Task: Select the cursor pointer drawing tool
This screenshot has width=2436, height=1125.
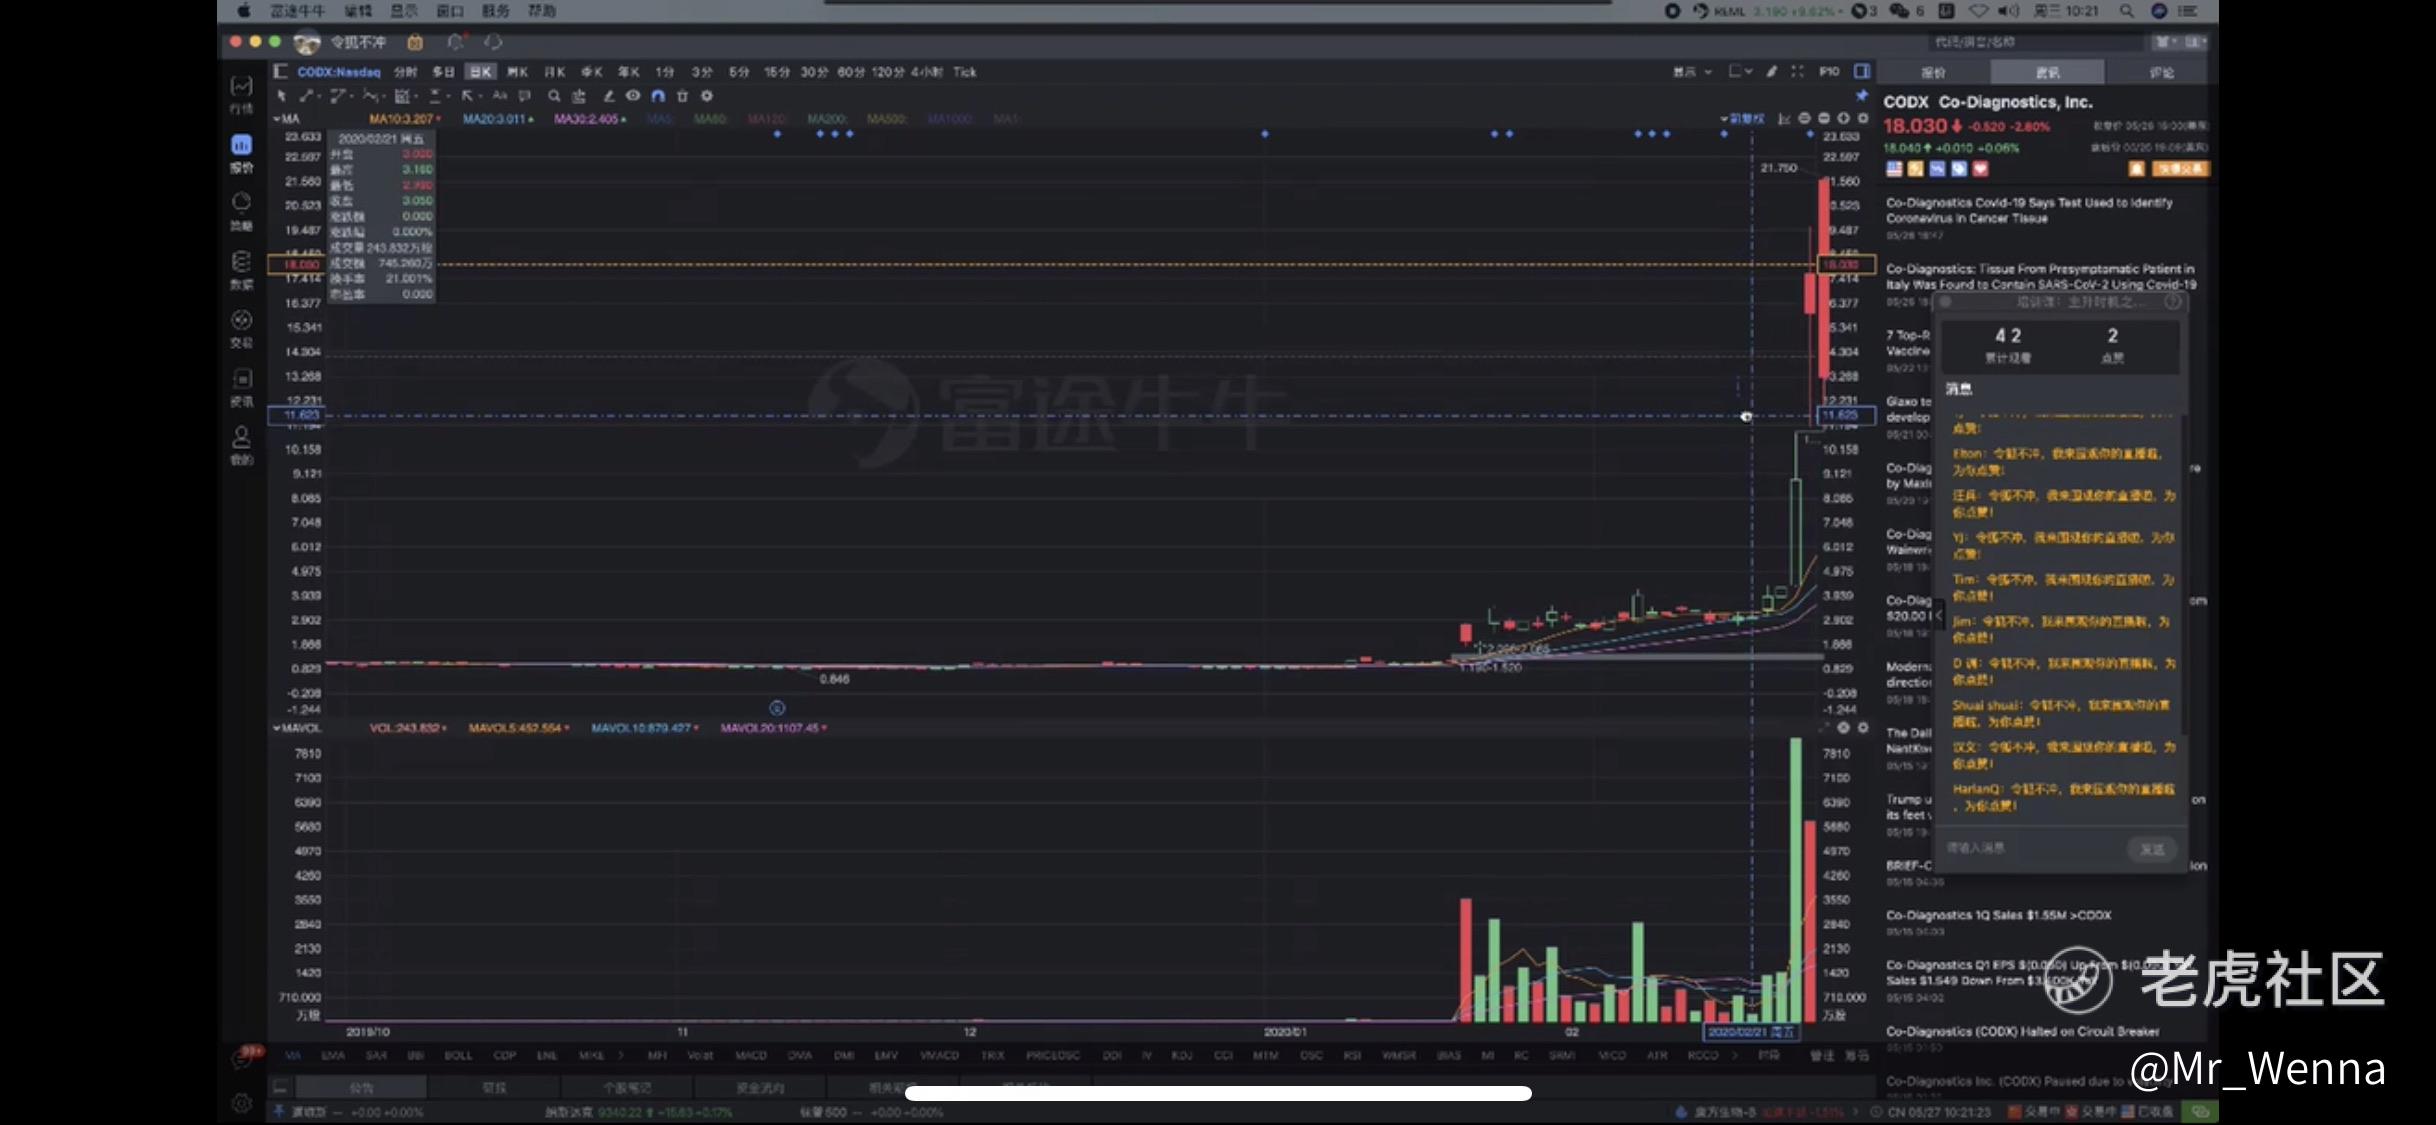Action: point(282,96)
